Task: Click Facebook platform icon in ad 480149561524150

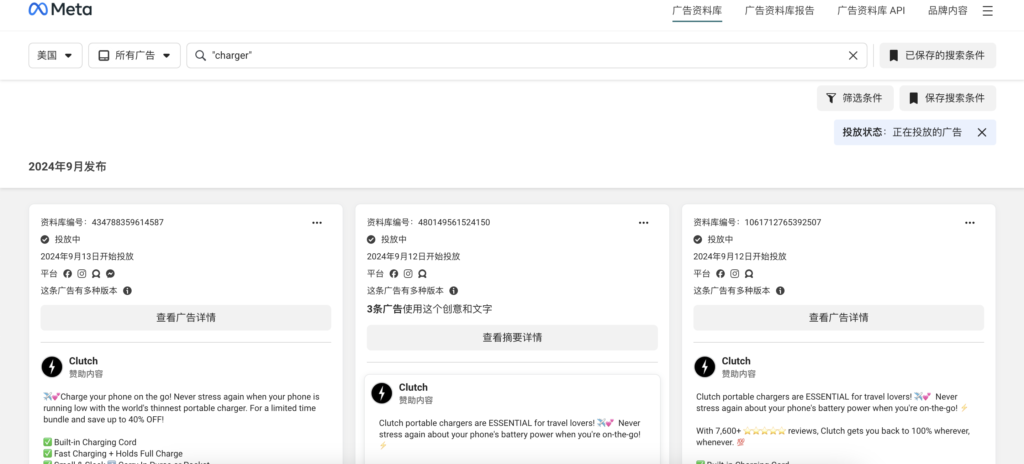Action: point(394,274)
